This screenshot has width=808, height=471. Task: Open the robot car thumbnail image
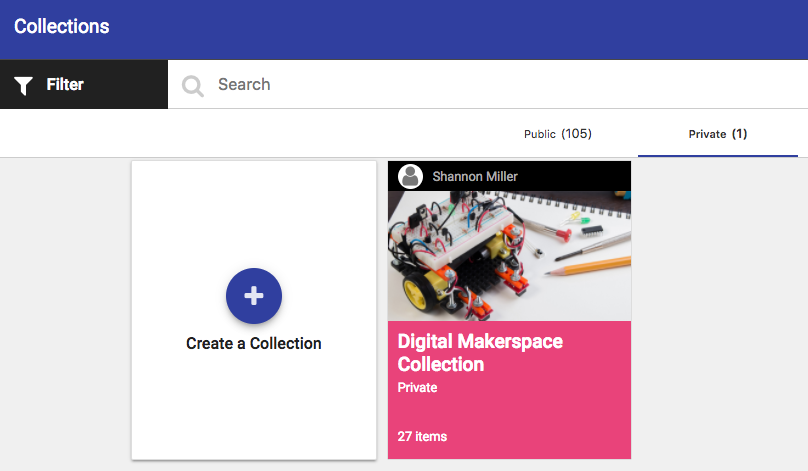coord(509,255)
